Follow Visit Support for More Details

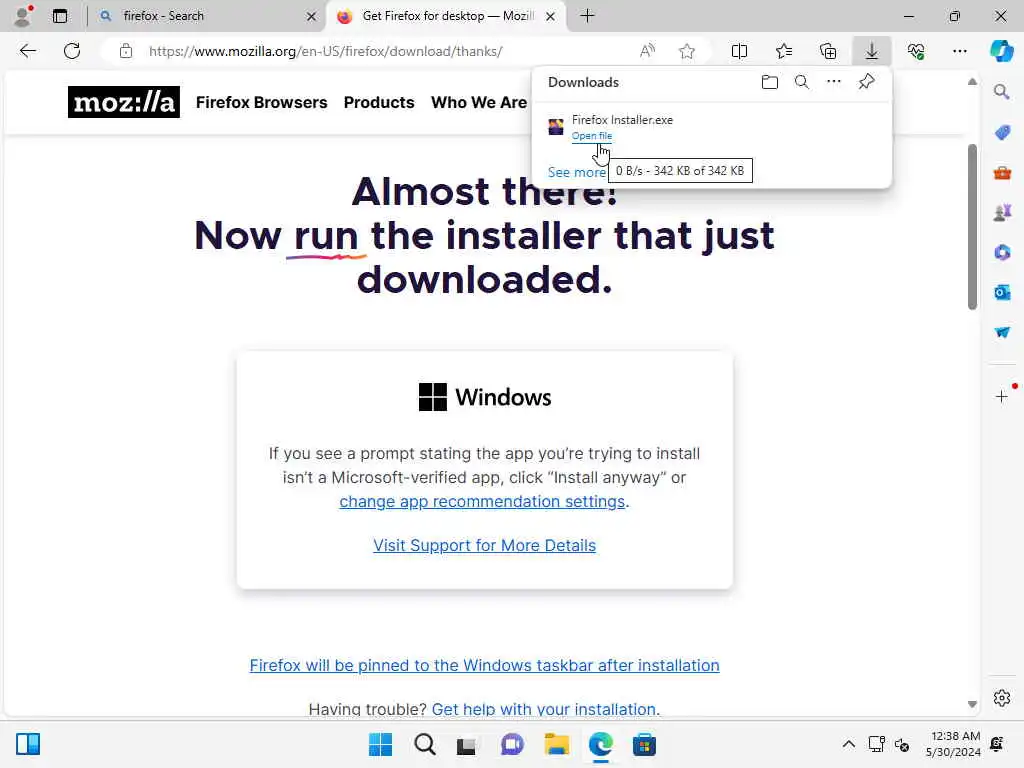click(484, 545)
